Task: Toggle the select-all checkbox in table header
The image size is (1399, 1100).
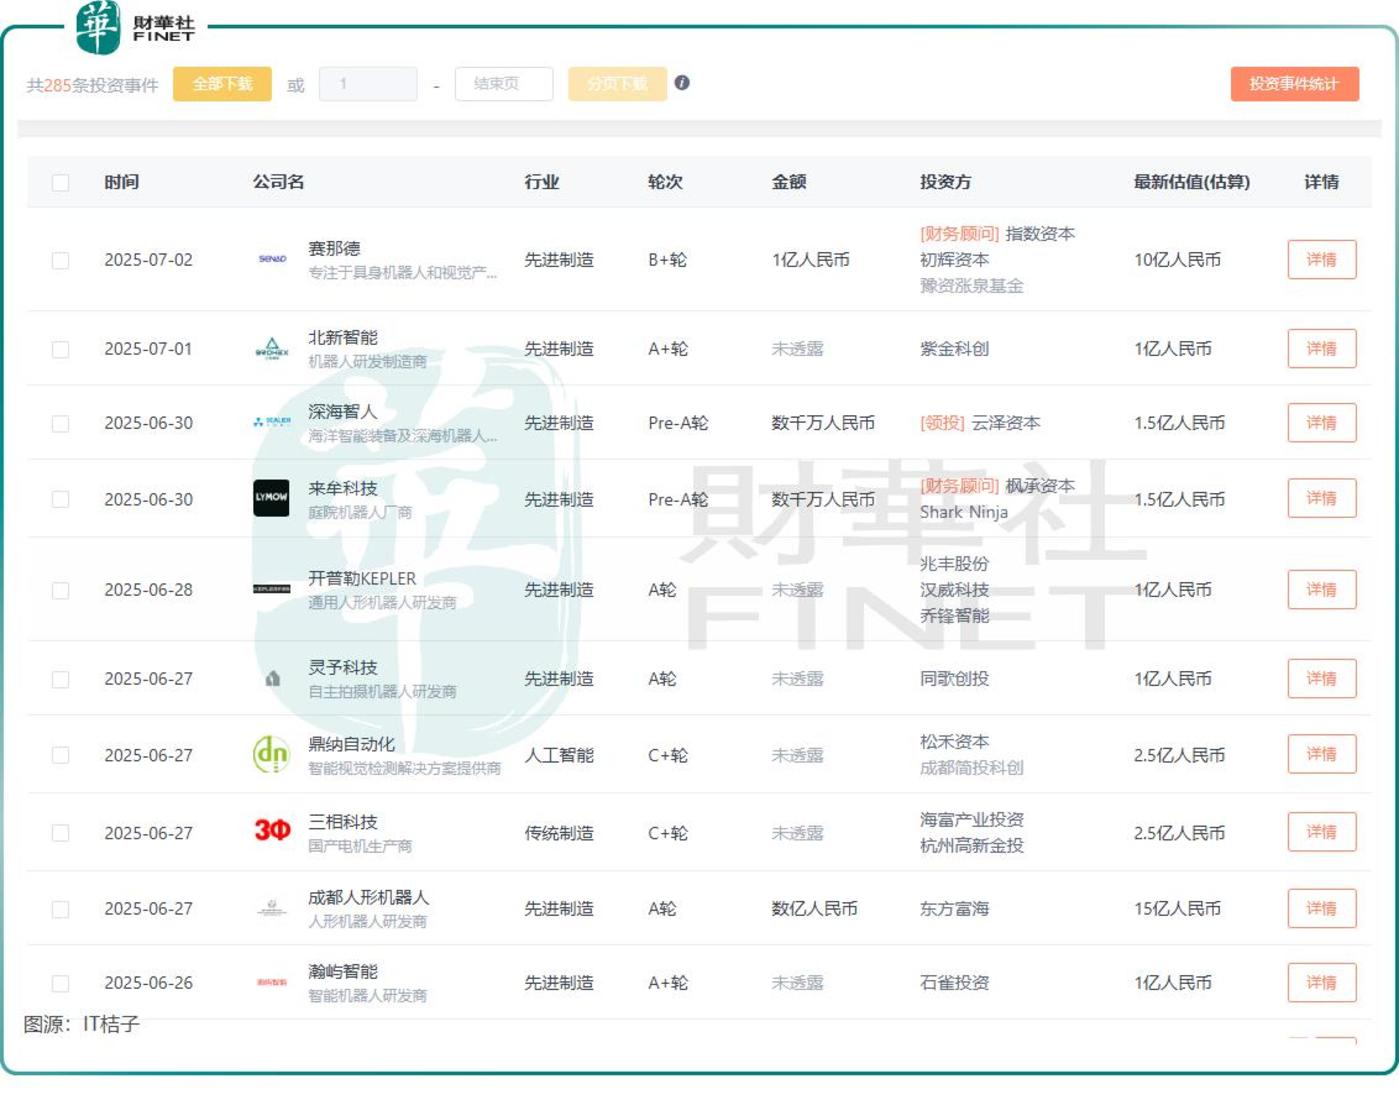Action: coord(61,182)
